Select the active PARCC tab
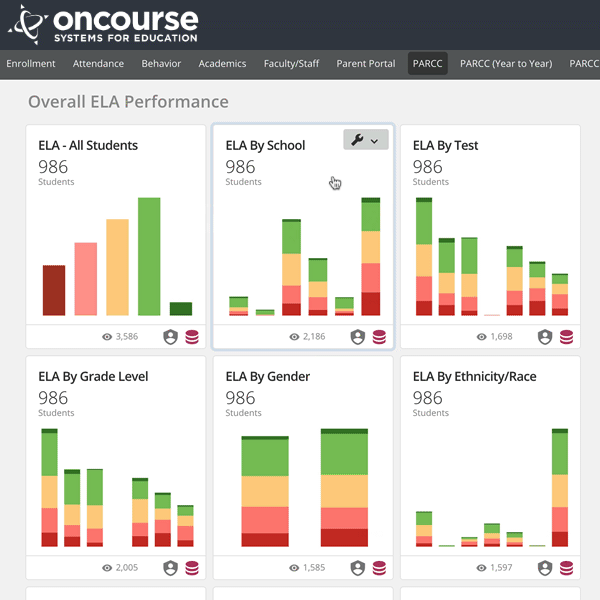The width and height of the screenshot is (600, 600). click(x=427, y=64)
